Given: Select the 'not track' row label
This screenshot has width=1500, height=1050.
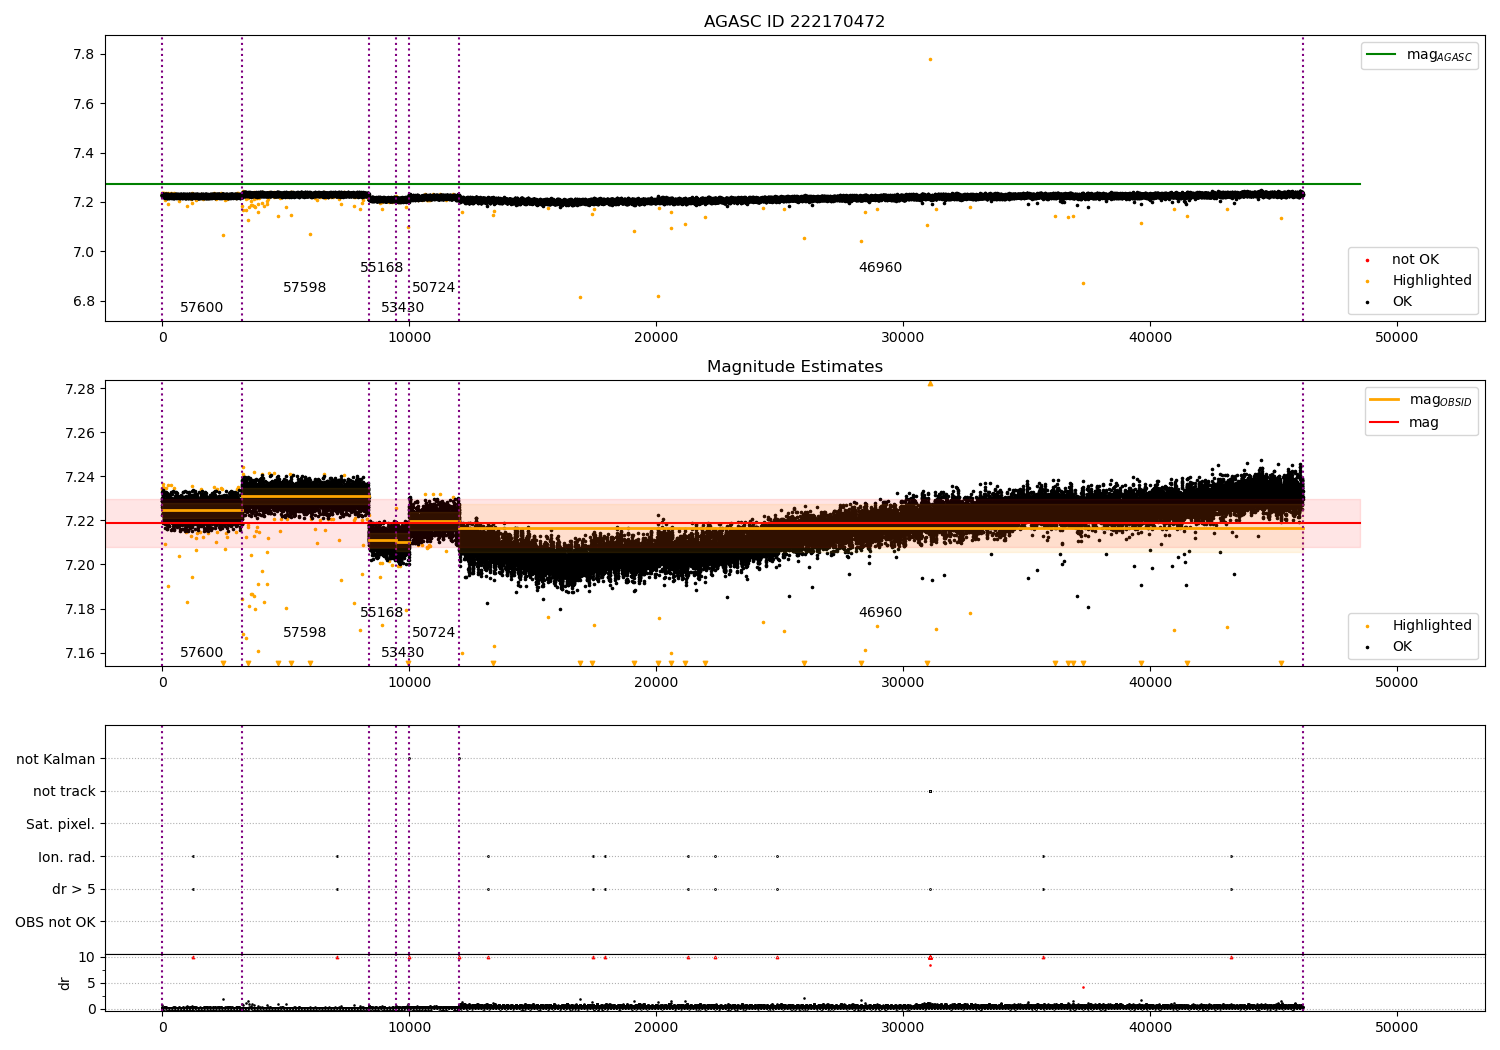Looking at the screenshot, I should tap(64, 792).
